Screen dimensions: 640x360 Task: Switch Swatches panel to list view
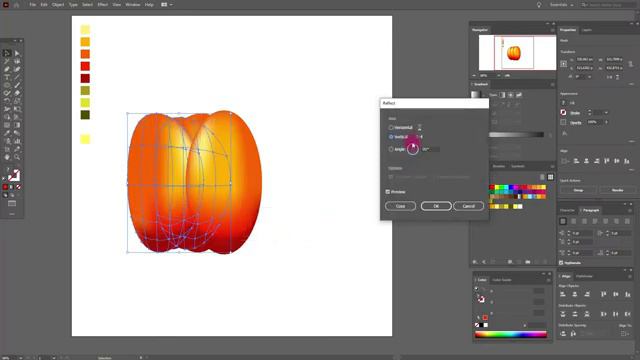click(542, 177)
